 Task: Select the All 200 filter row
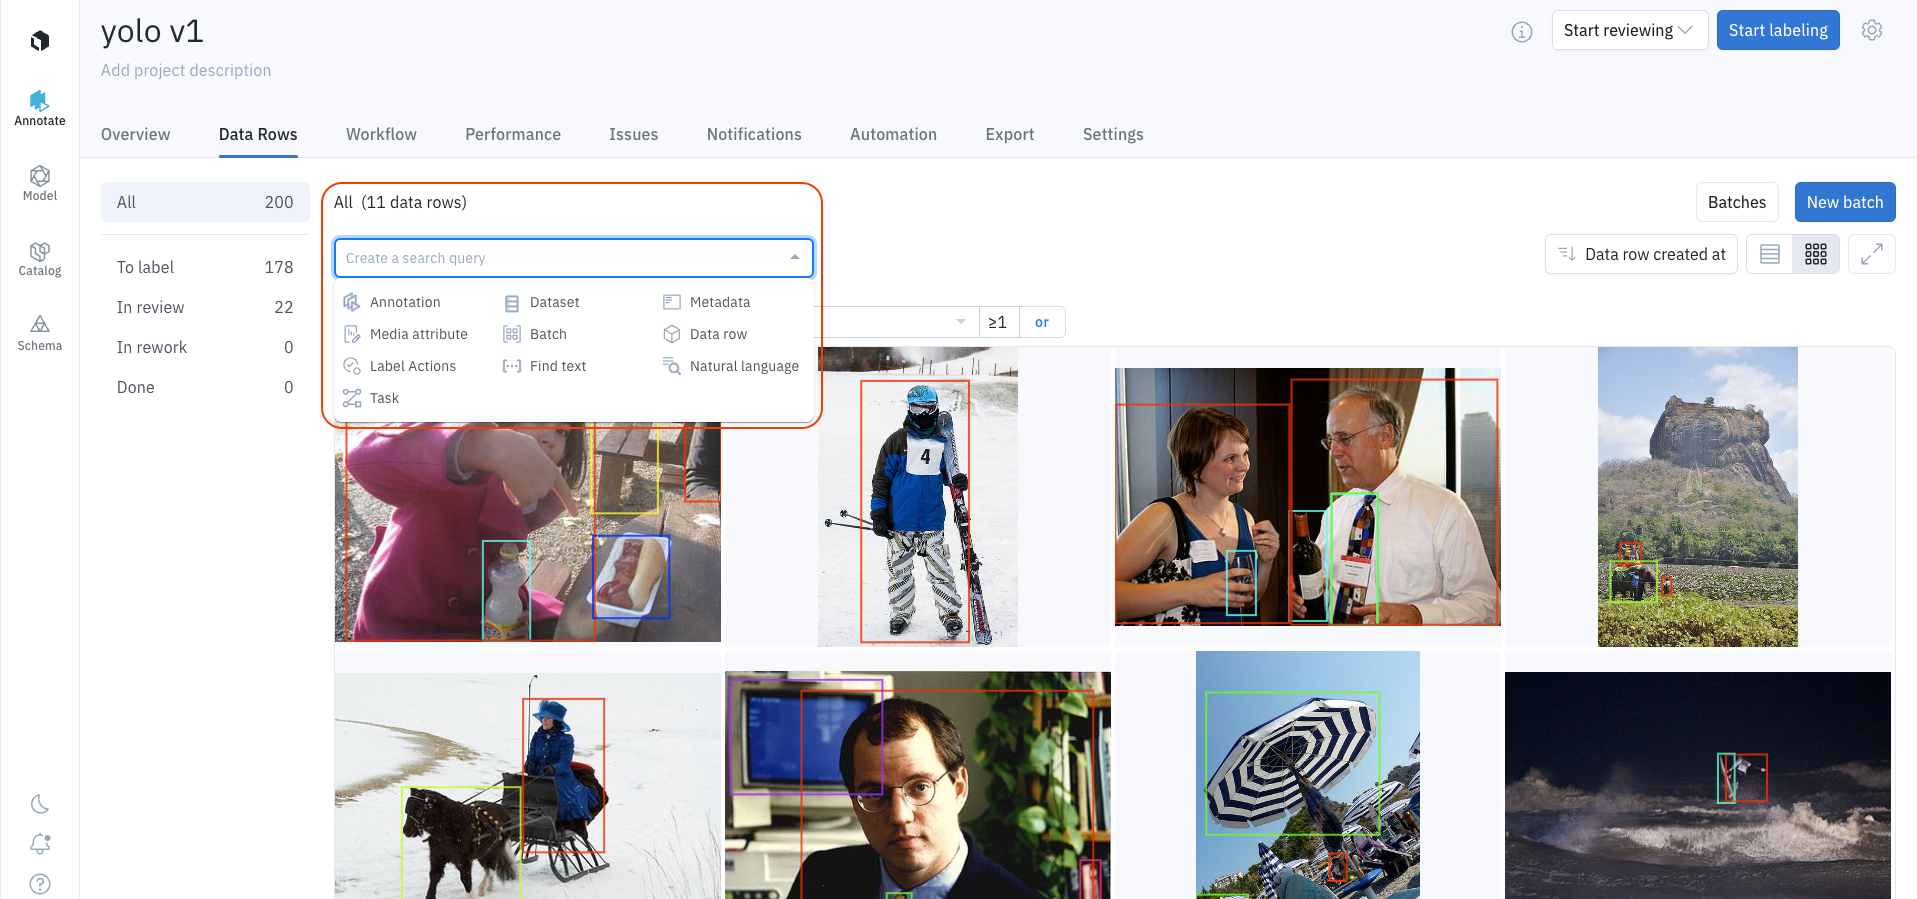205,202
